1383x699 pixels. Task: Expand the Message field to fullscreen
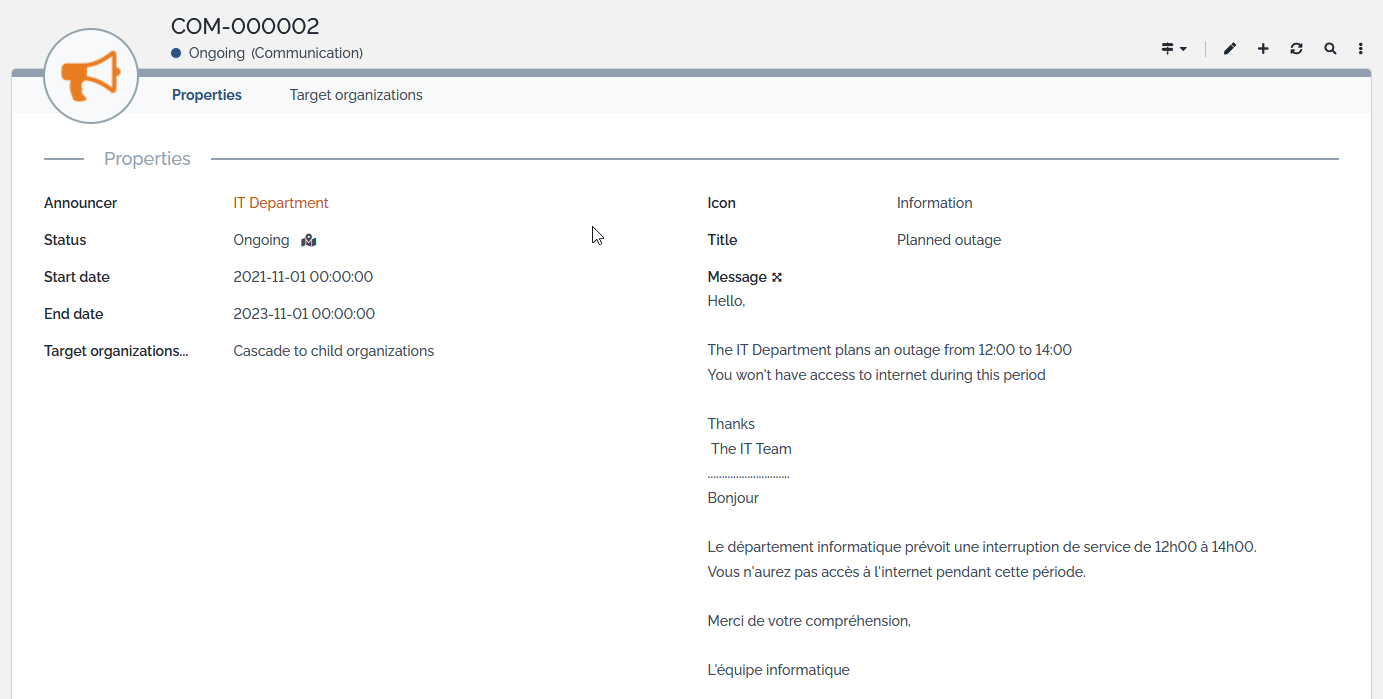777,277
